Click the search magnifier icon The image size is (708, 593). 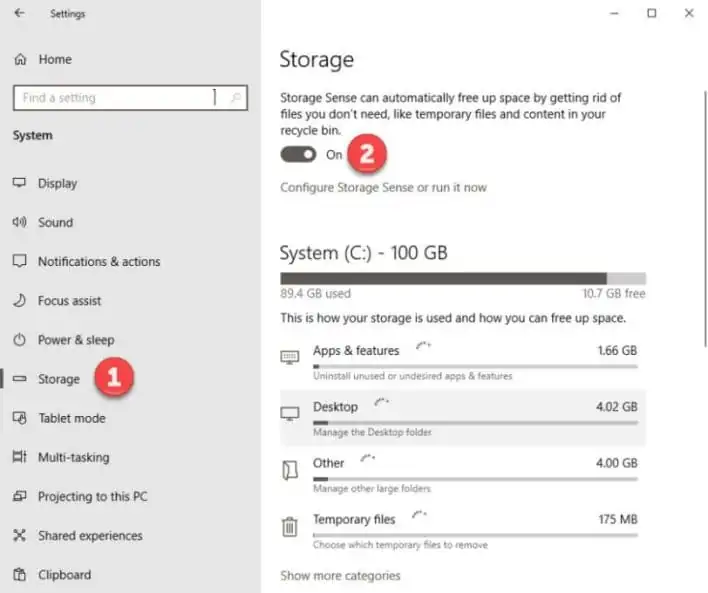click(236, 98)
